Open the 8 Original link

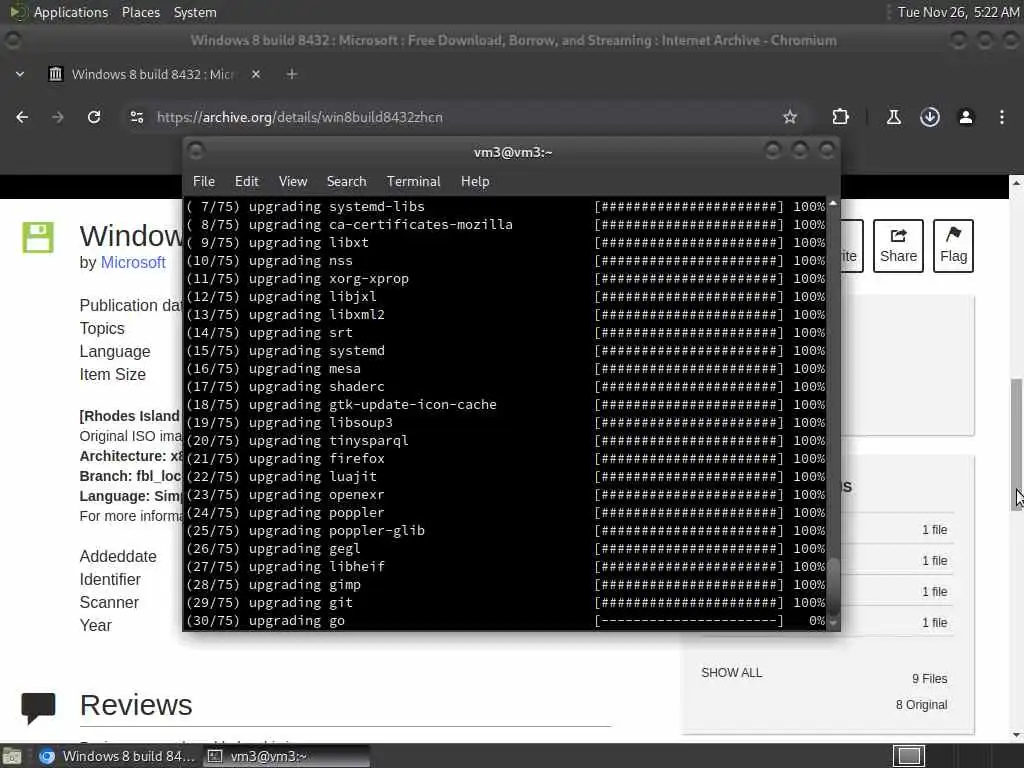[x=921, y=705]
